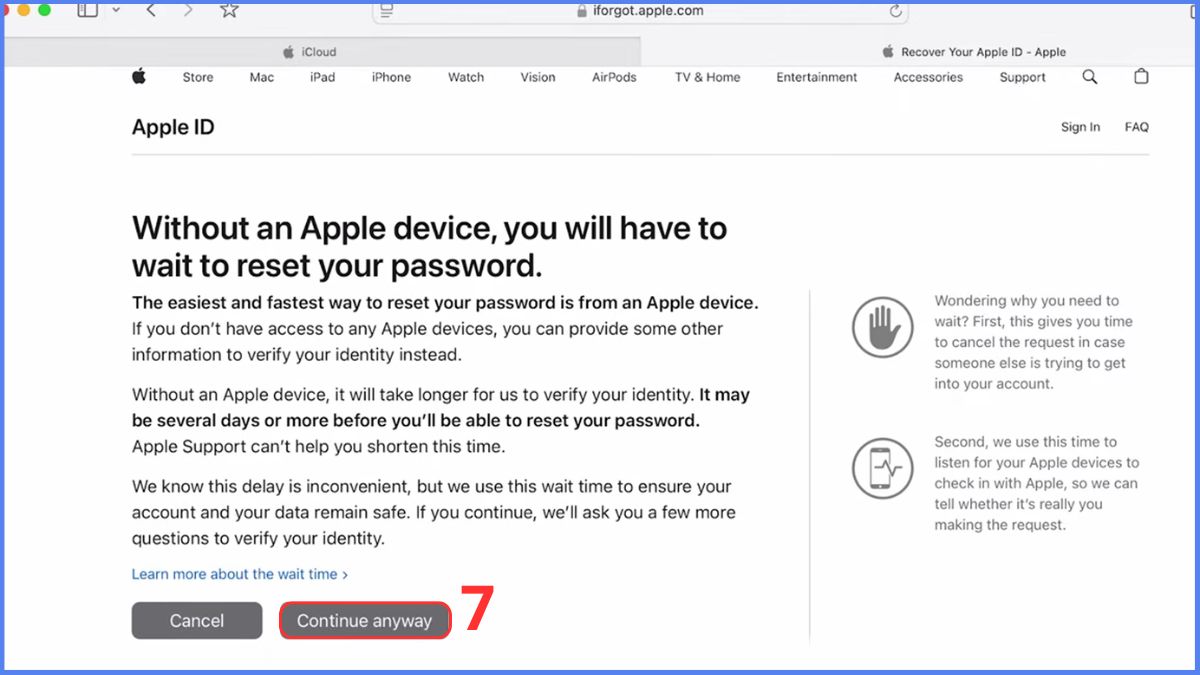Screen dimensions: 1200x675
Task: Click the iforgot.apple.com address field
Action: click(640, 11)
